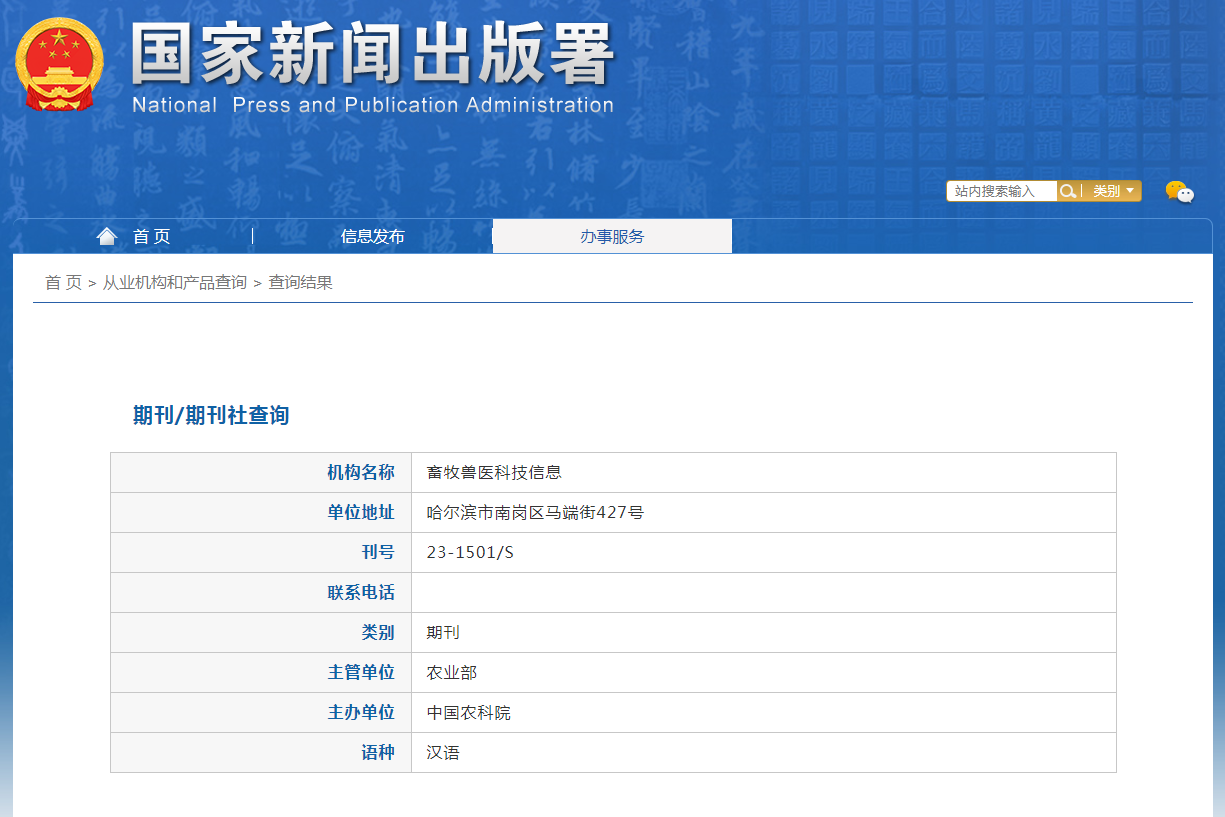1225x817 pixels.
Task: Click the empty 联系电话 value cell
Action: click(763, 593)
